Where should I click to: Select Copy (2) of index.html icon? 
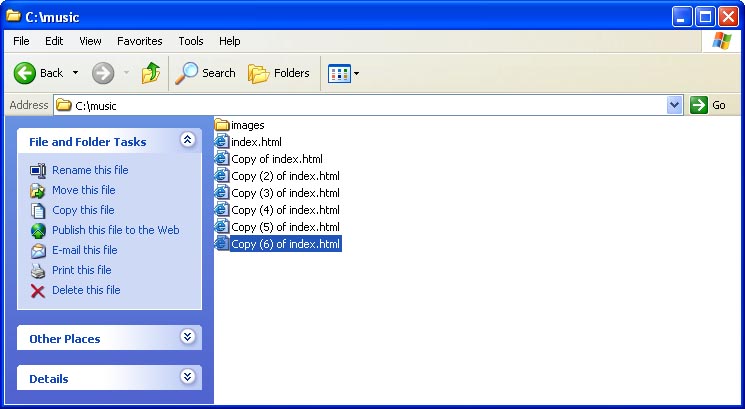pyautogui.click(x=222, y=176)
